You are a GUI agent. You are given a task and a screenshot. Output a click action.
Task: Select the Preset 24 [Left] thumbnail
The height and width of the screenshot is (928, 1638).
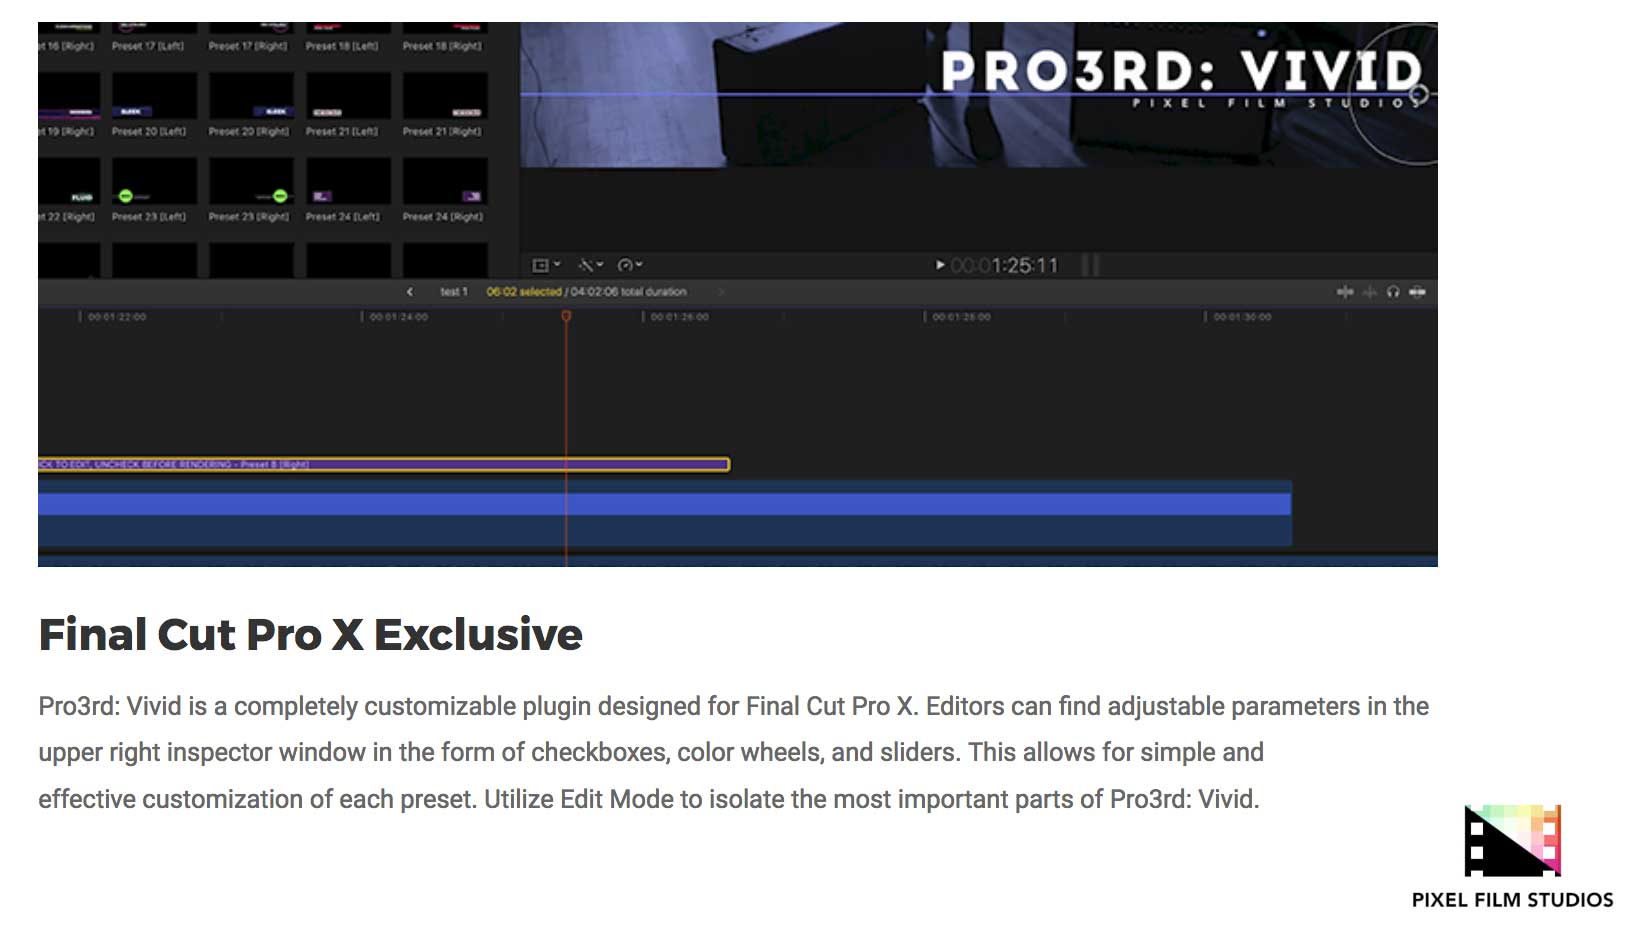click(x=348, y=182)
